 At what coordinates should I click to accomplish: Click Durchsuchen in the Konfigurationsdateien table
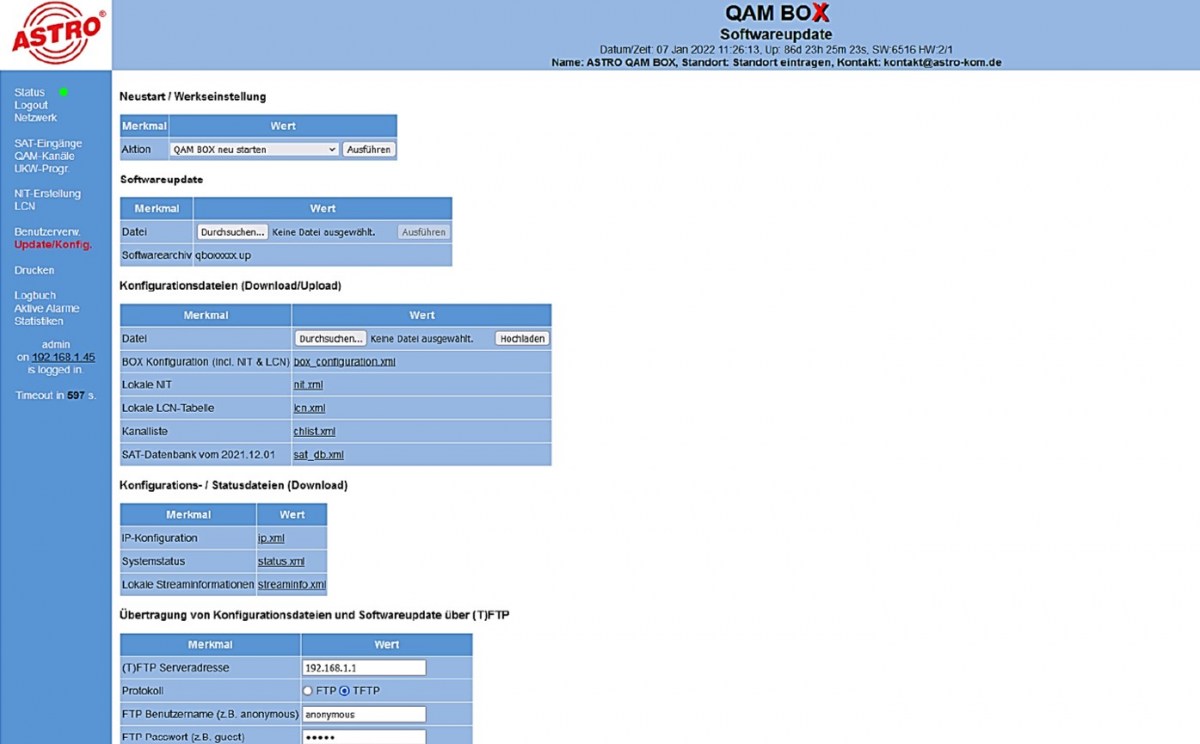(331, 339)
